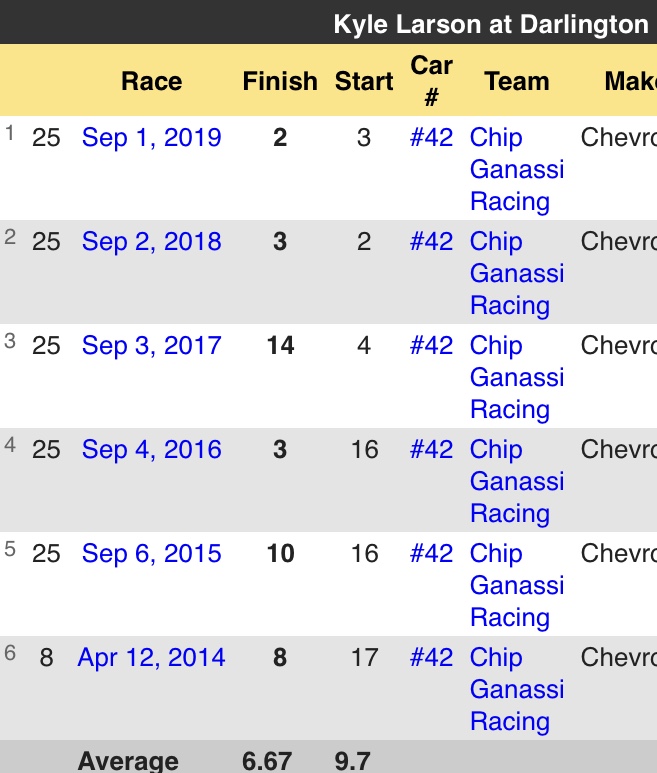Open the Apr 12, 2014 race link

pyautogui.click(x=152, y=657)
